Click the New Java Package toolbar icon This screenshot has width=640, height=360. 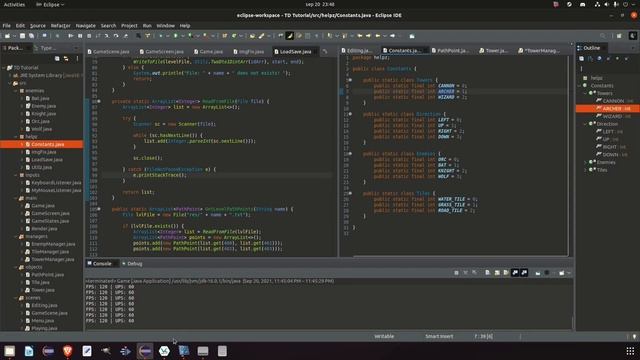(x=224, y=36)
